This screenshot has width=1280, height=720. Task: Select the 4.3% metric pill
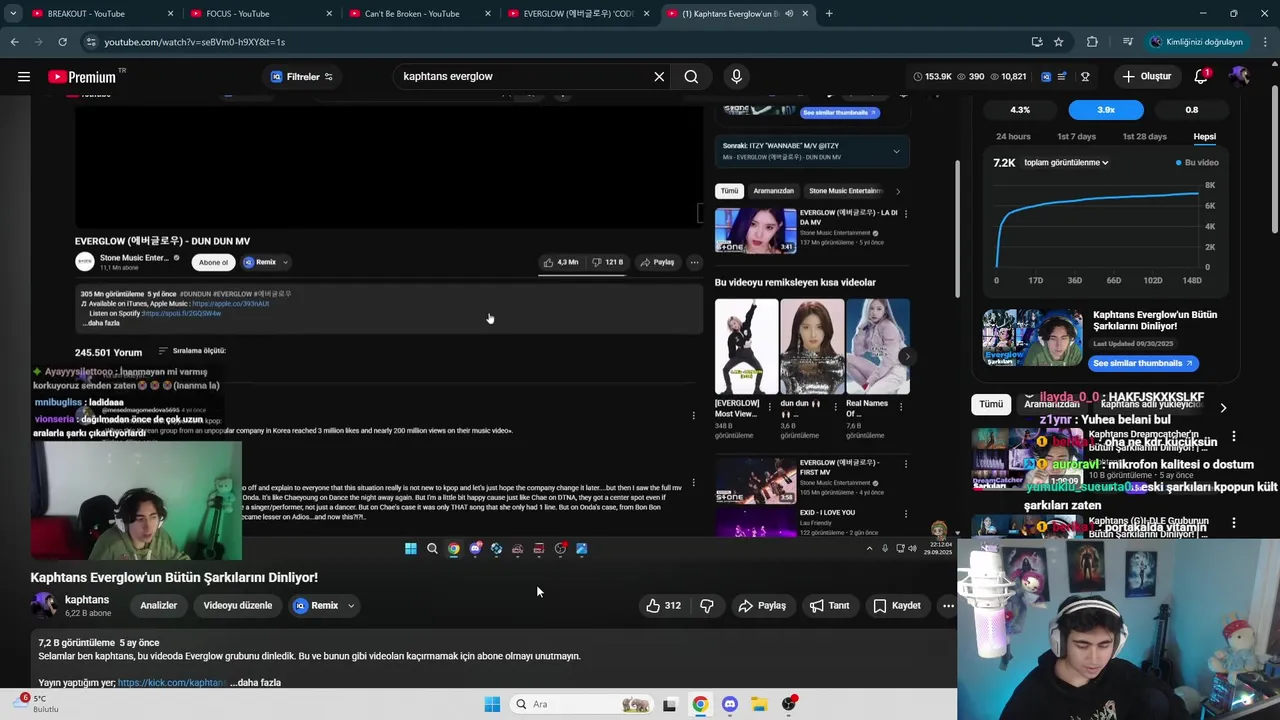click(1020, 110)
